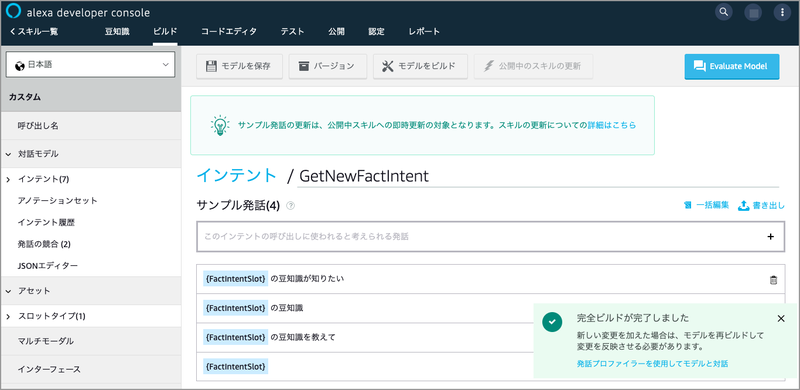Open the 認定 tab
Image resolution: width=800 pixels, height=390 pixels.
point(377,32)
